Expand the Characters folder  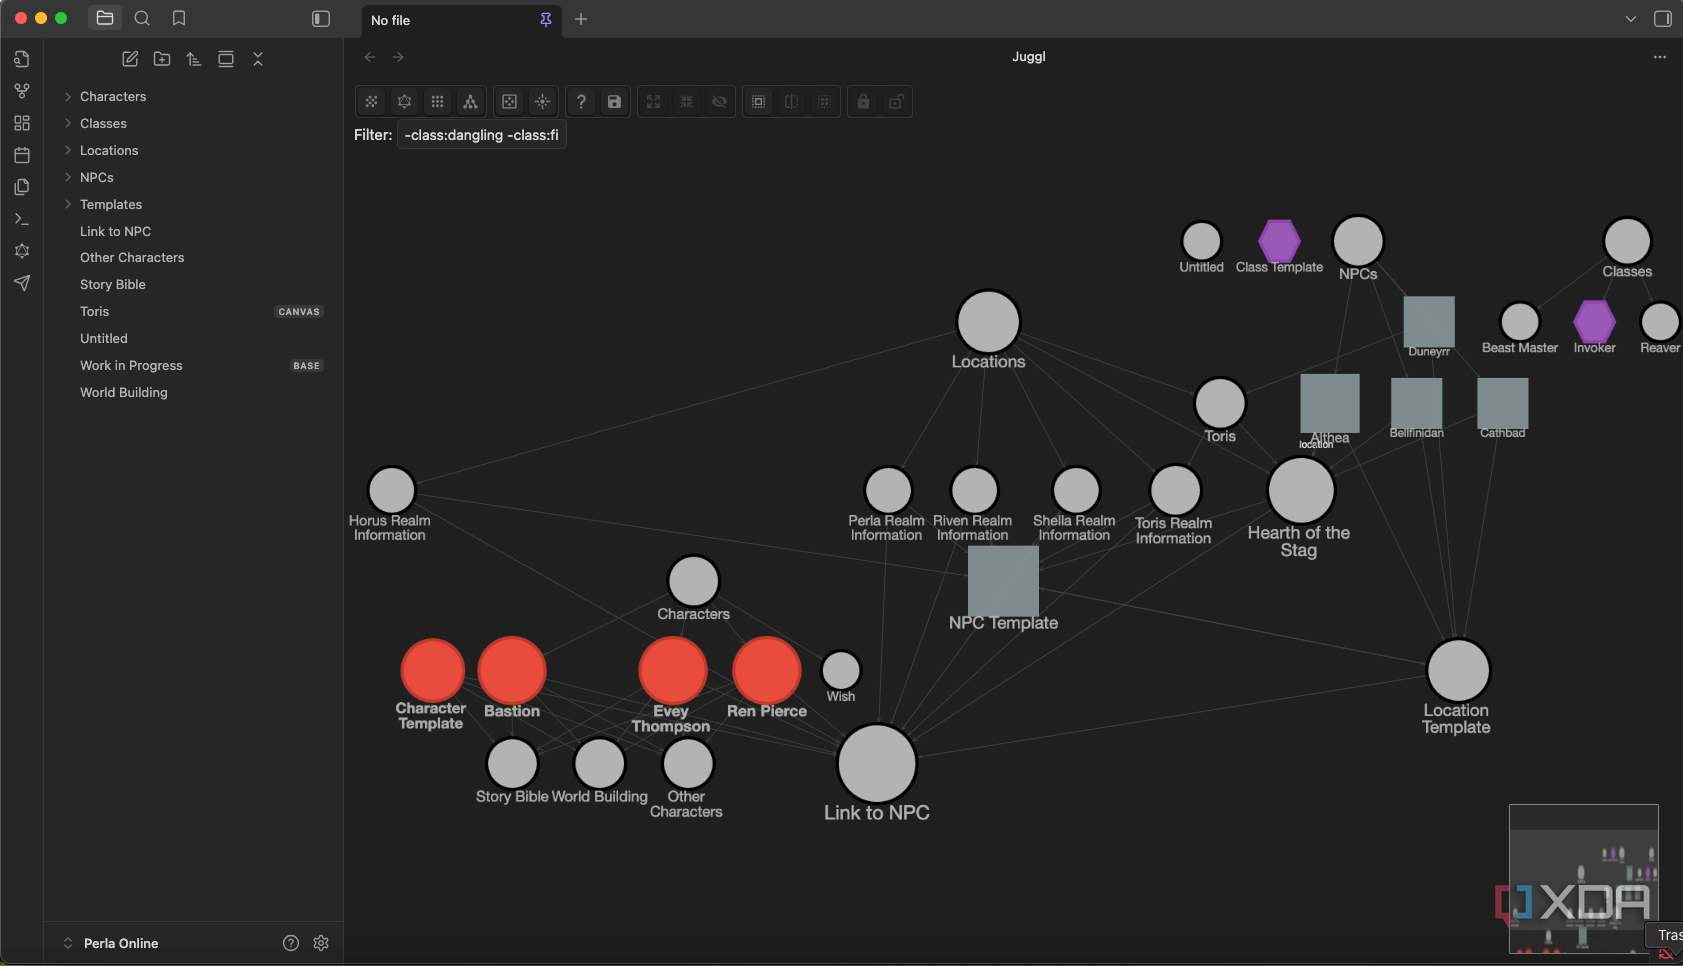click(x=68, y=97)
